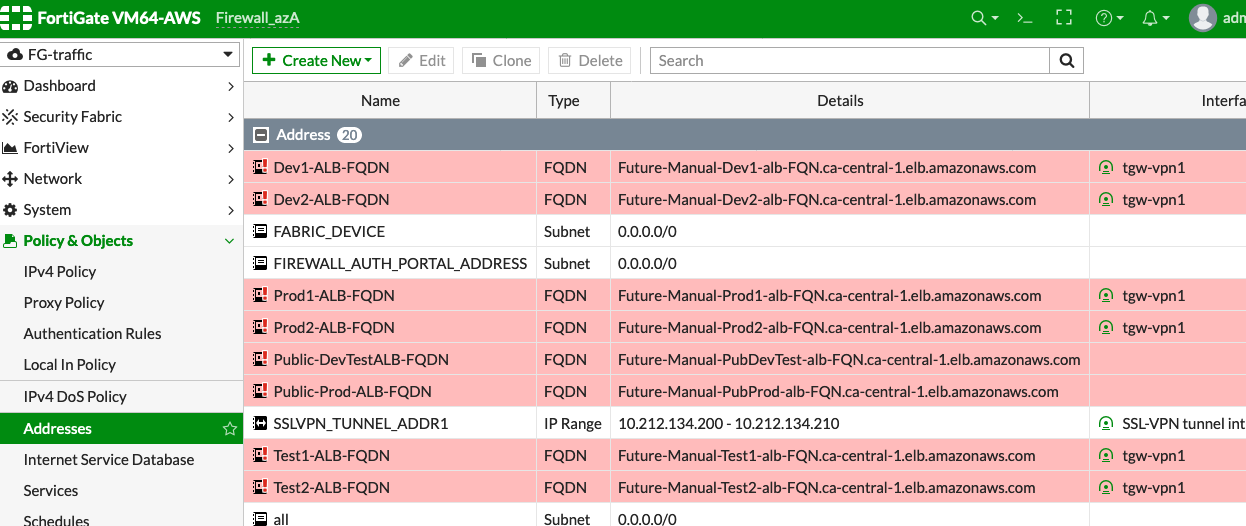Viewport: 1246px width, 526px height.
Task: Click the favorite star next to Addresses
Action: pyautogui.click(x=229, y=428)
